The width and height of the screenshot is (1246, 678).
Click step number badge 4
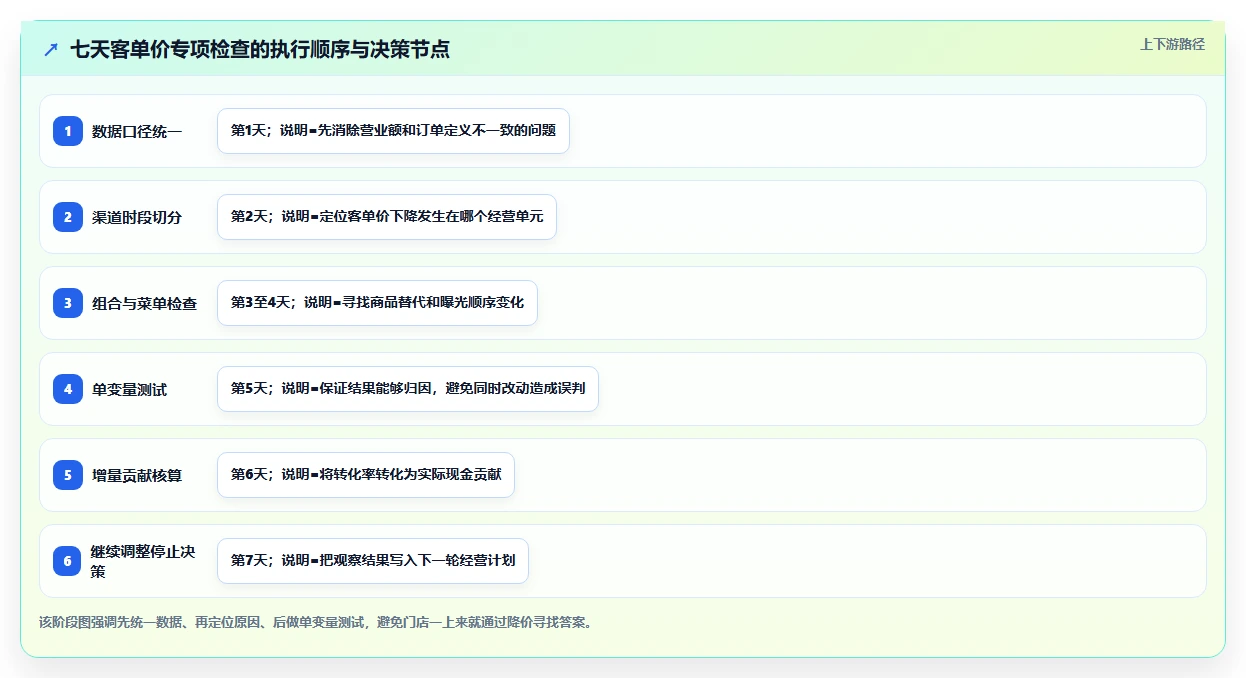click(x=68, y=389)
